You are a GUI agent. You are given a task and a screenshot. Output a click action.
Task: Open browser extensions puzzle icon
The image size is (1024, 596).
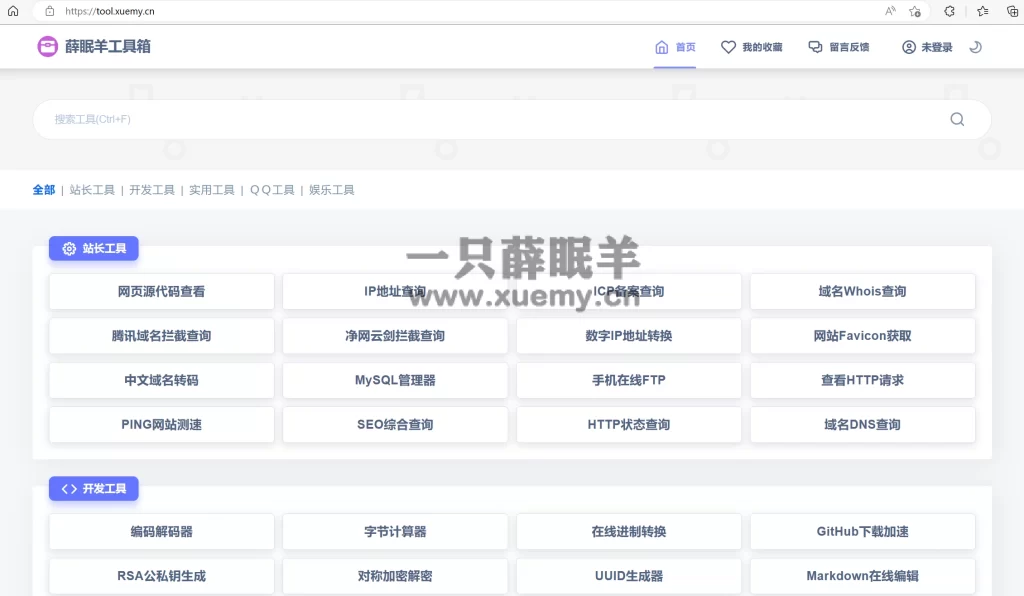tap(950, 11)
